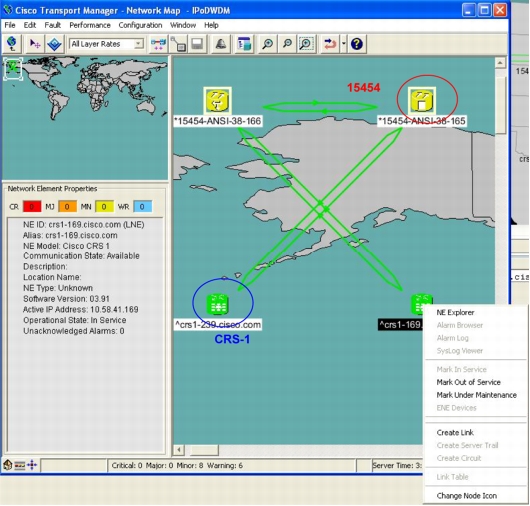Open the Configuration menu
This screenshot has width=530, height=506.
click(x=140, y=25)
